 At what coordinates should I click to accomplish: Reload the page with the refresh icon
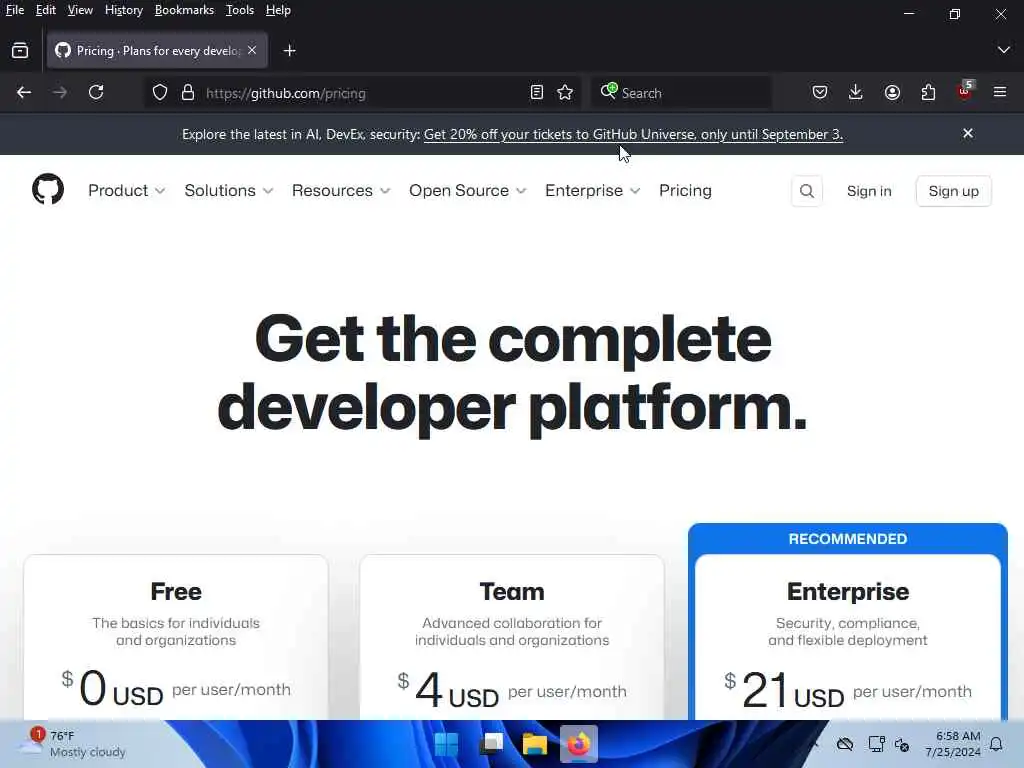click(96, 93)
